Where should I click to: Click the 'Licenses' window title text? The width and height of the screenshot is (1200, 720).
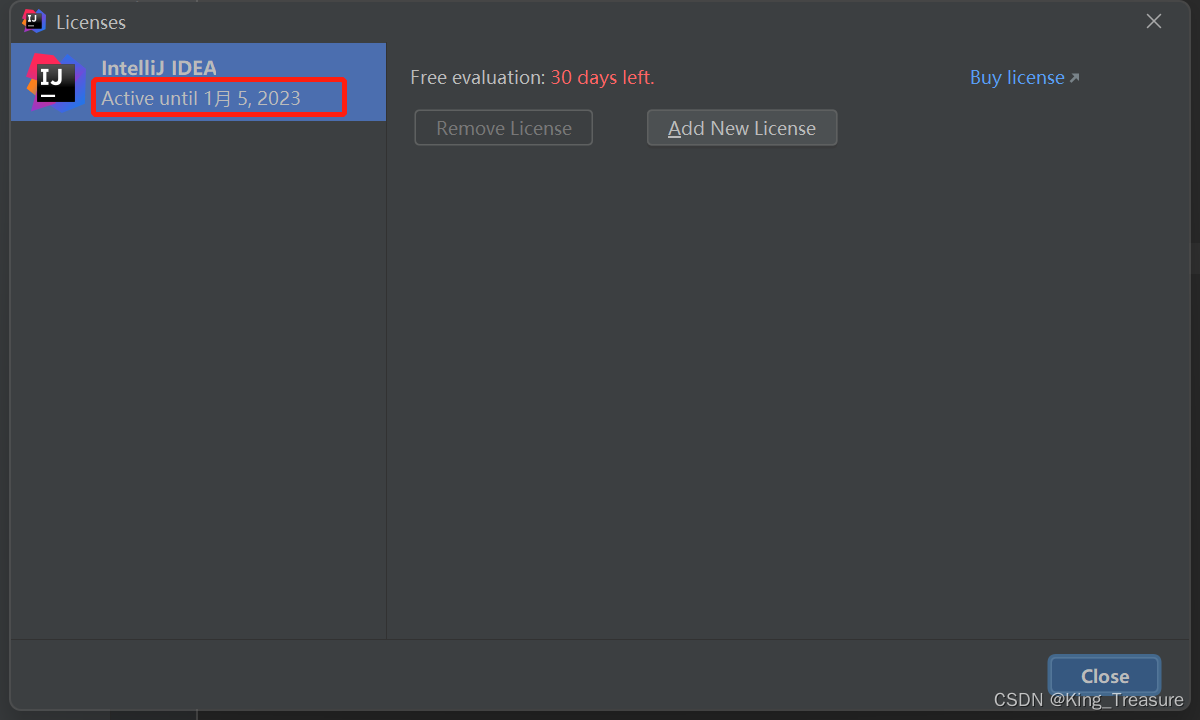pos(91,22)
